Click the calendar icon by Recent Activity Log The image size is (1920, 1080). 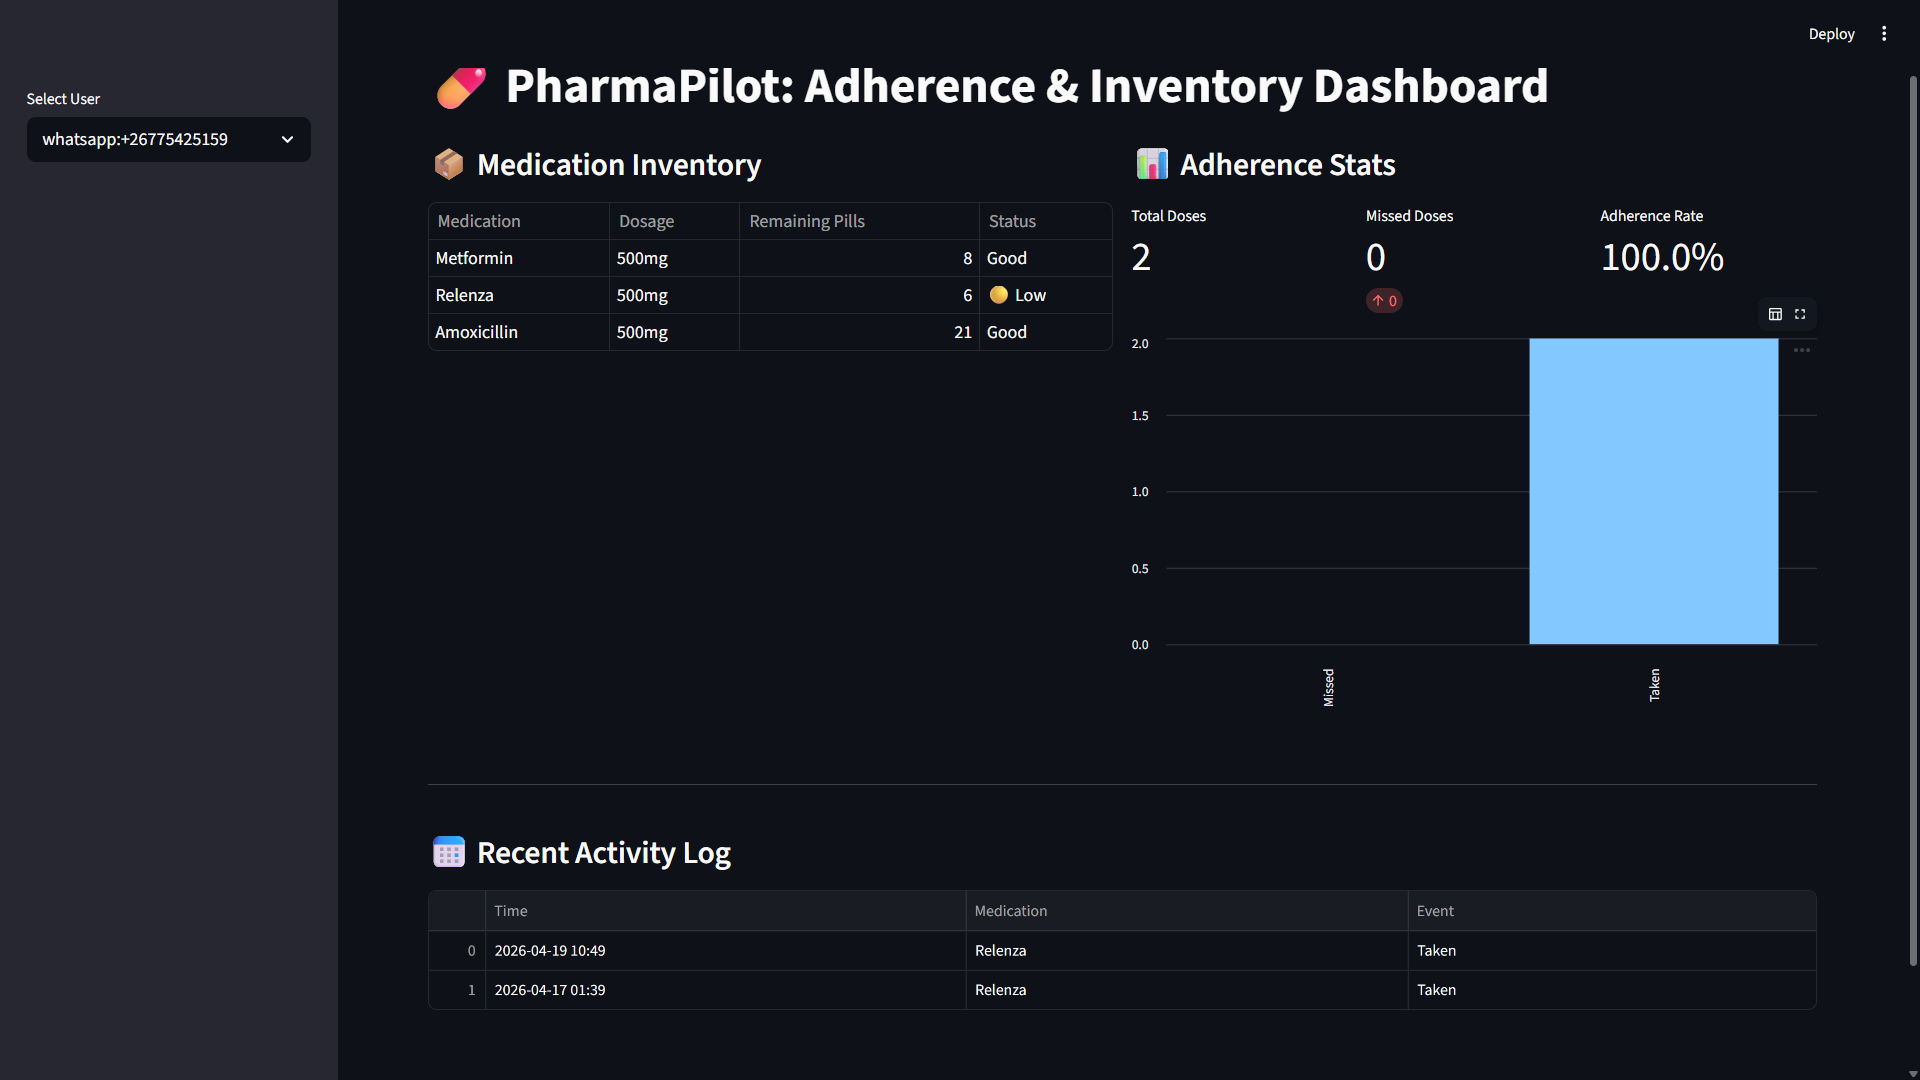pyautogui.click(x=449, y=852)
